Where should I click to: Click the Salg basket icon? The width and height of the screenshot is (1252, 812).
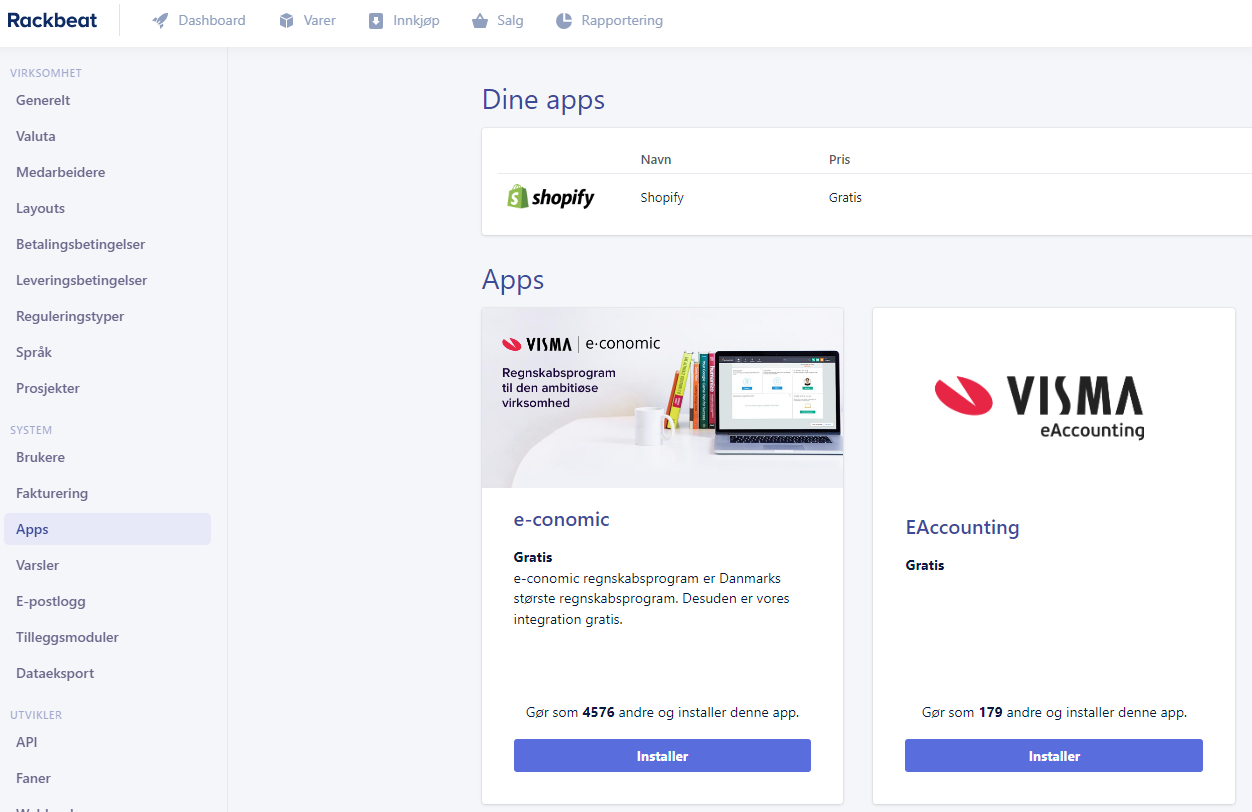(480, 20)
